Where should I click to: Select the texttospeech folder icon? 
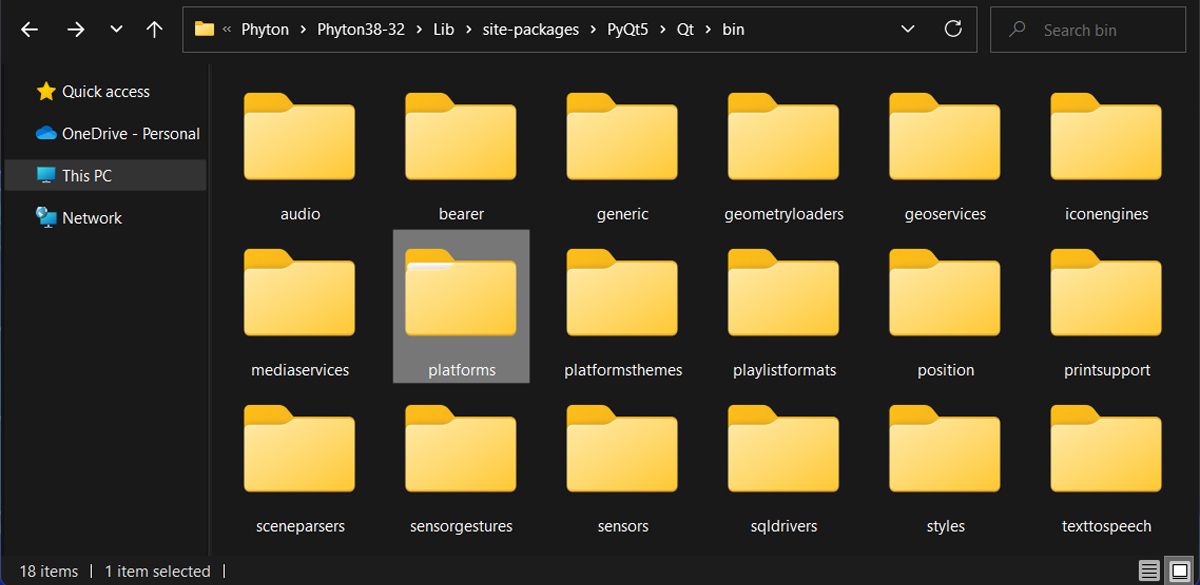coord(1106,448)
